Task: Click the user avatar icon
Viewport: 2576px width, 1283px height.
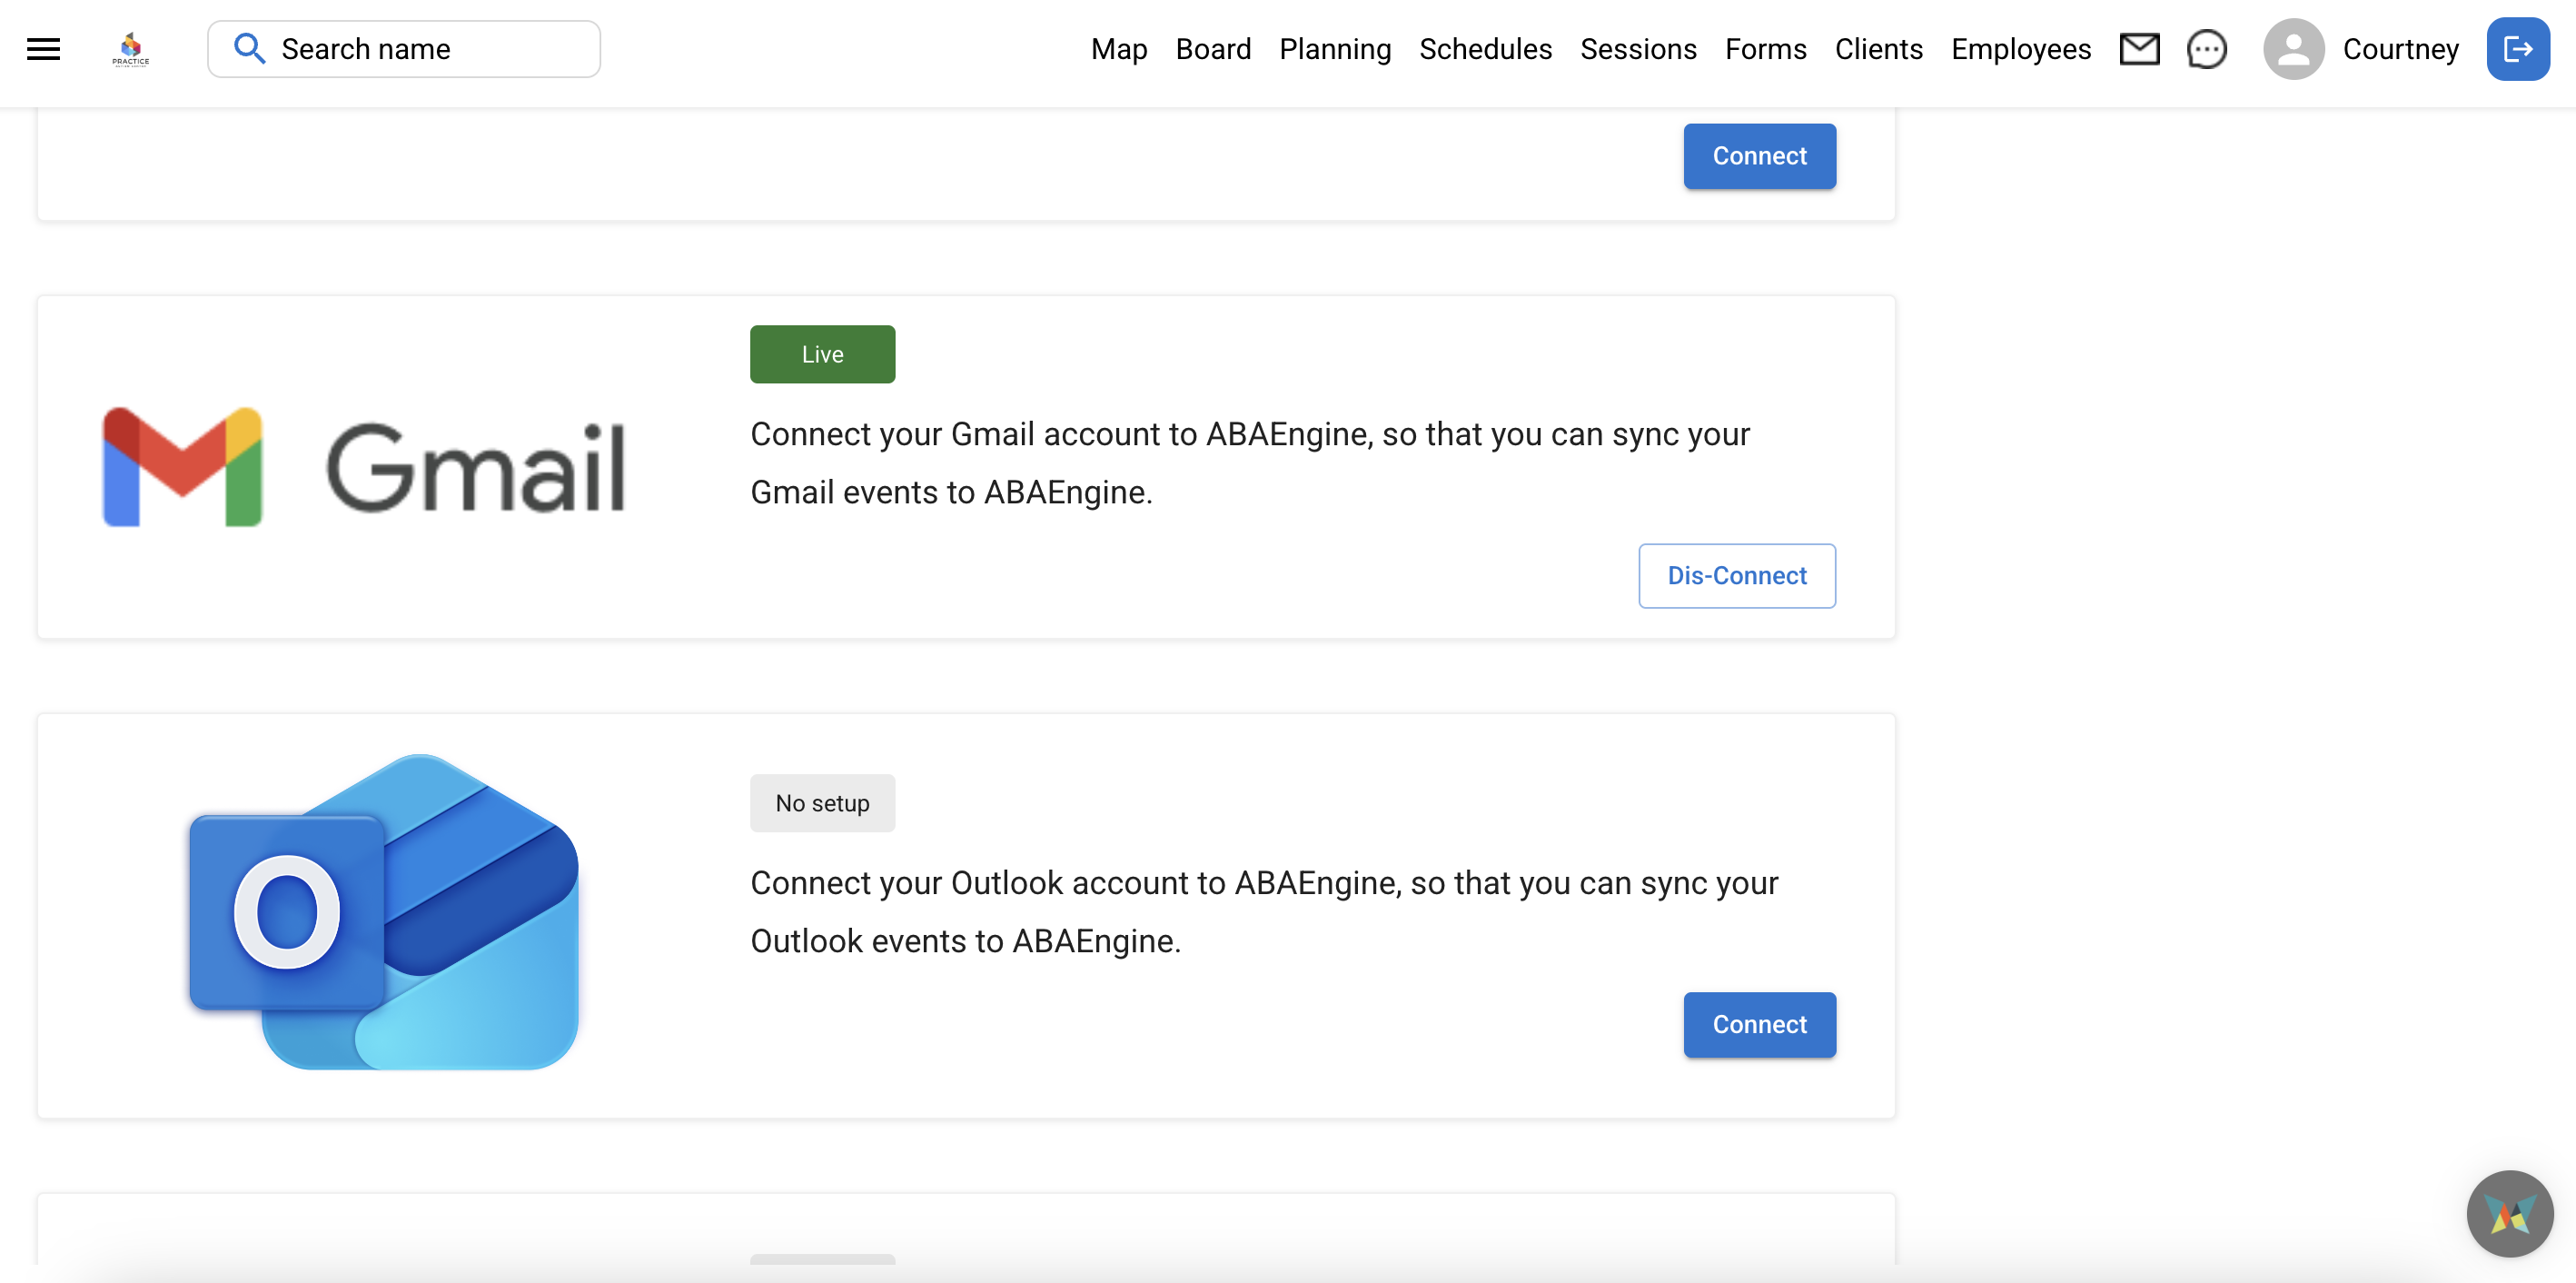Action: click(x=2293, y=49)
